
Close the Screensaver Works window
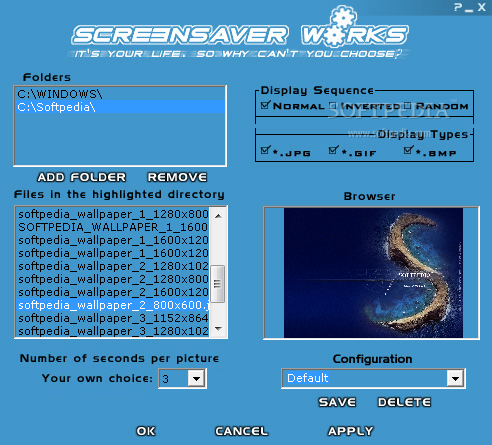(x=481, y=7)
